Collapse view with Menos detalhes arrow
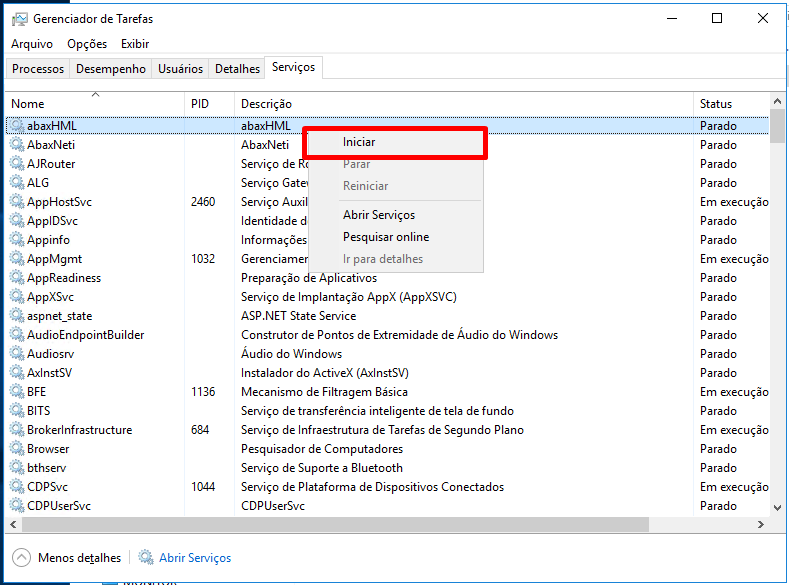 coord(21,558)
